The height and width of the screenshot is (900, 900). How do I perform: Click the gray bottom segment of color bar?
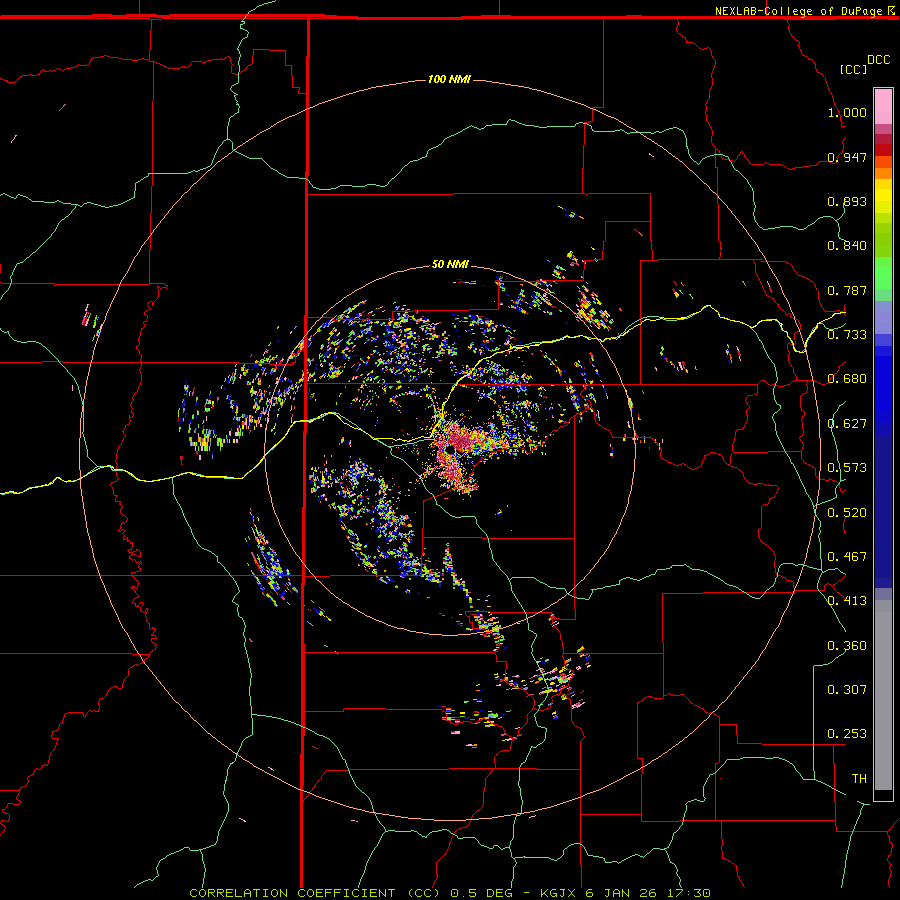coord(883,695)
